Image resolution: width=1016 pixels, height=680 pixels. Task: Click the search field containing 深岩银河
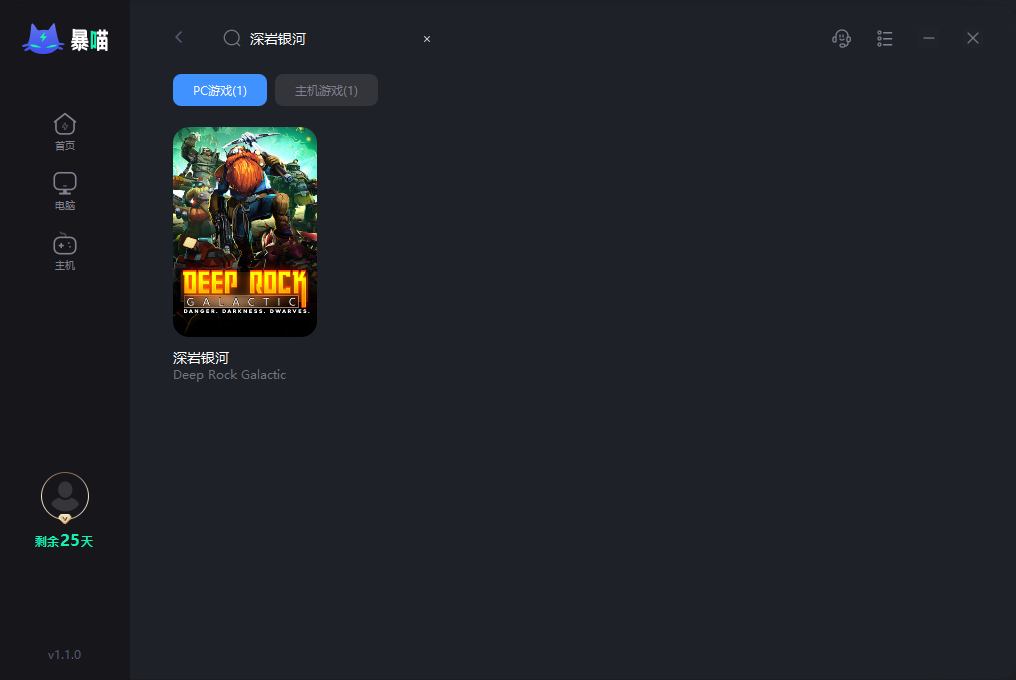327,39
